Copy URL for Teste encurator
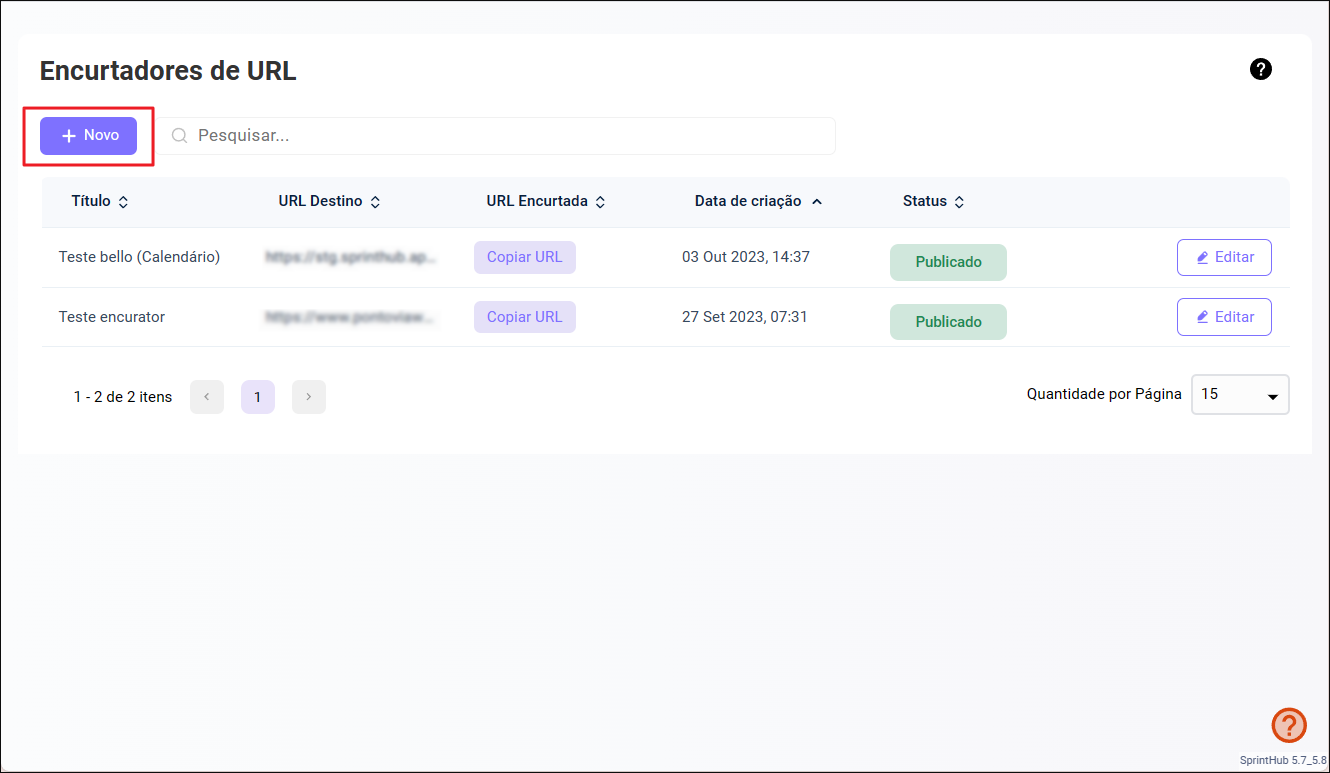This screenshot has height=773, width=1330. pyautogui.click(x=524, y=317)
